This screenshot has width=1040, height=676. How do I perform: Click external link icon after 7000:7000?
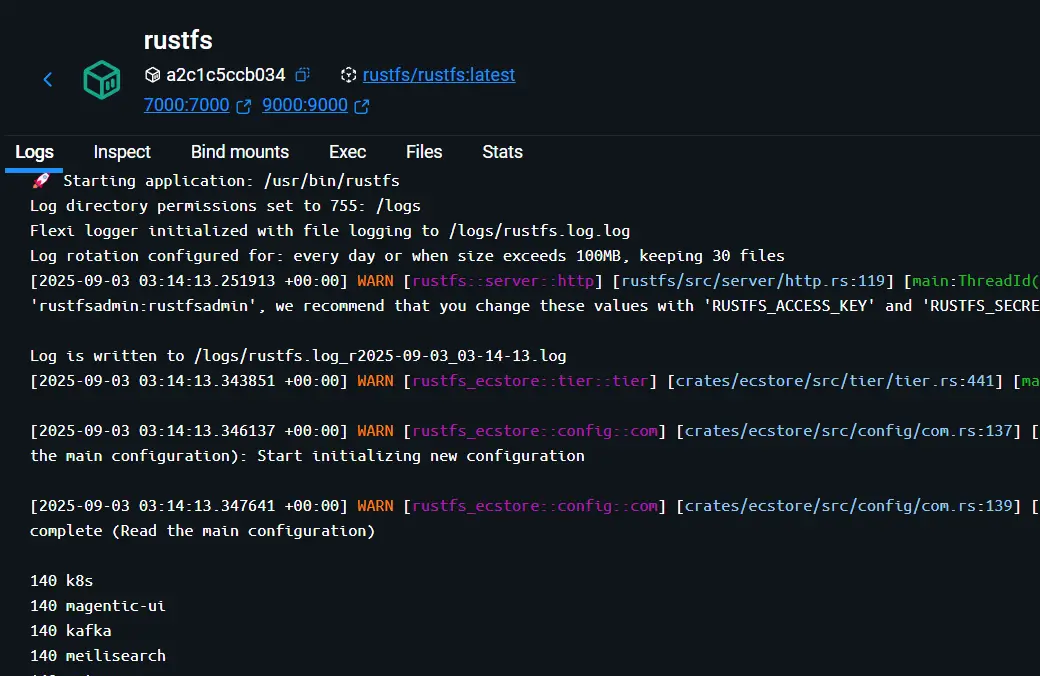(243, 106)
